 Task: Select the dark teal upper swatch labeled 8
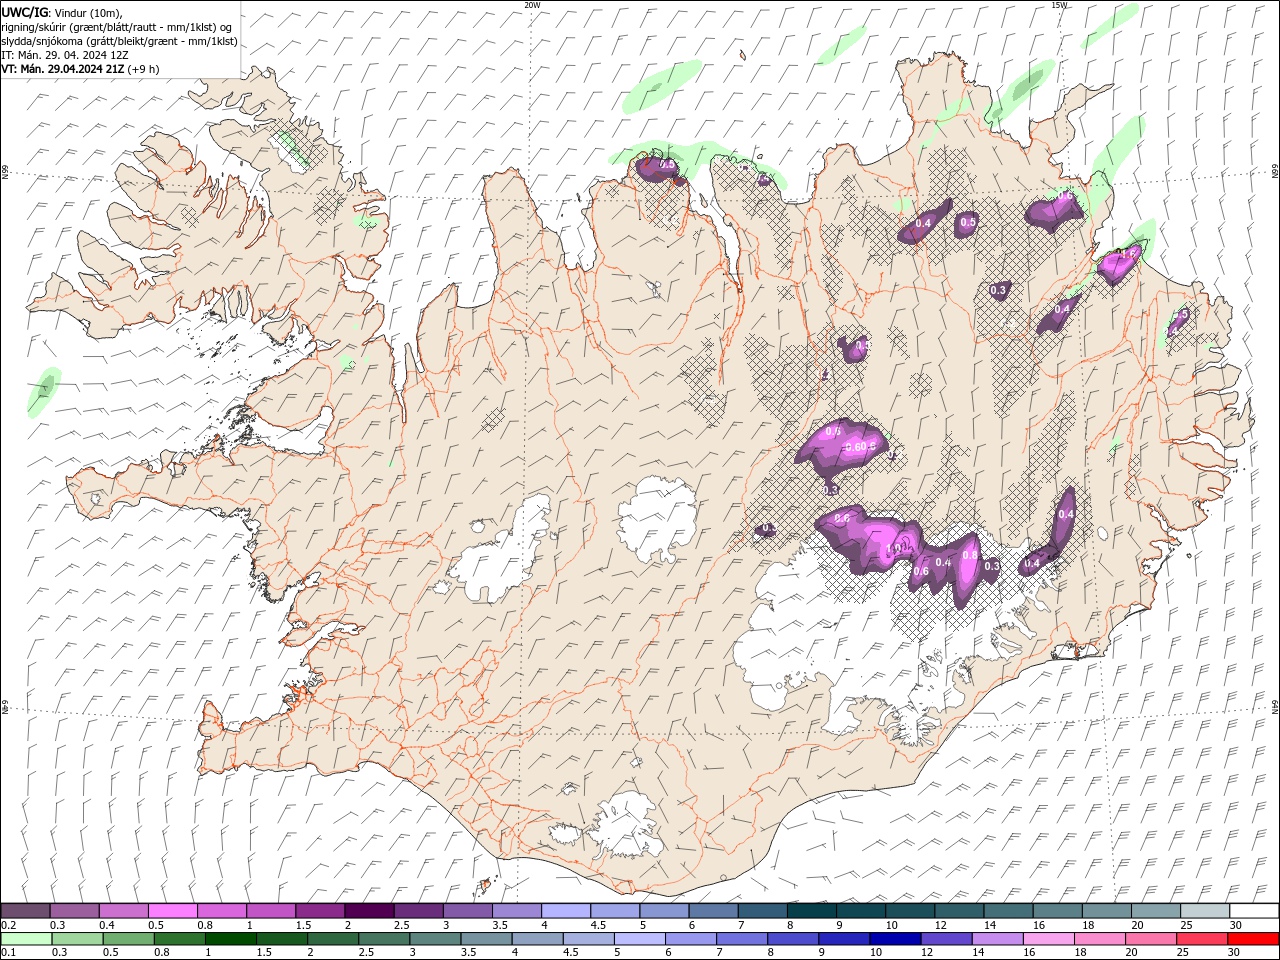[x=811, y=910]
